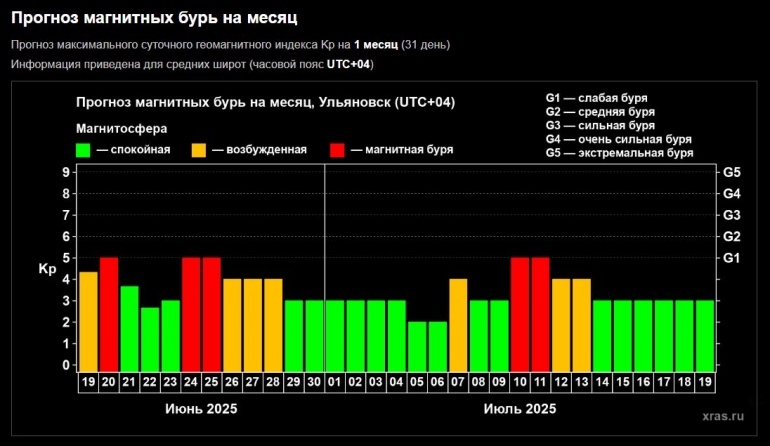Click the G5 label on right axis
Image resolution: width=770 pixels, height=446 pixels.
[x=730, y=172]
